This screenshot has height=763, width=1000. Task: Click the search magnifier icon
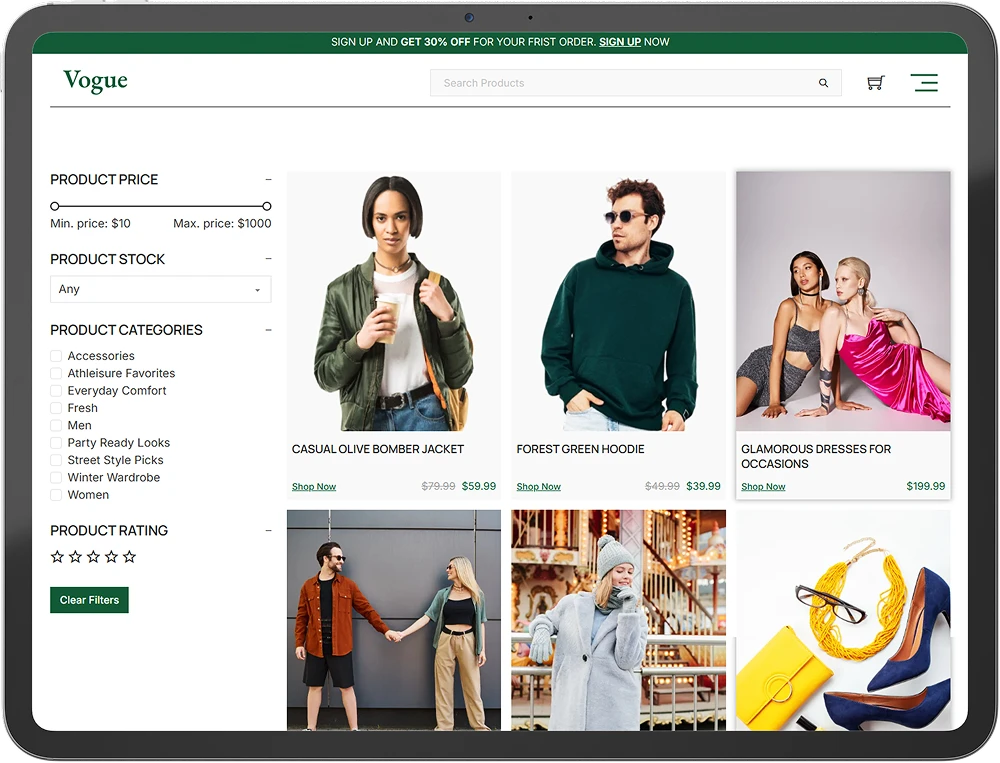click(823, 83)
